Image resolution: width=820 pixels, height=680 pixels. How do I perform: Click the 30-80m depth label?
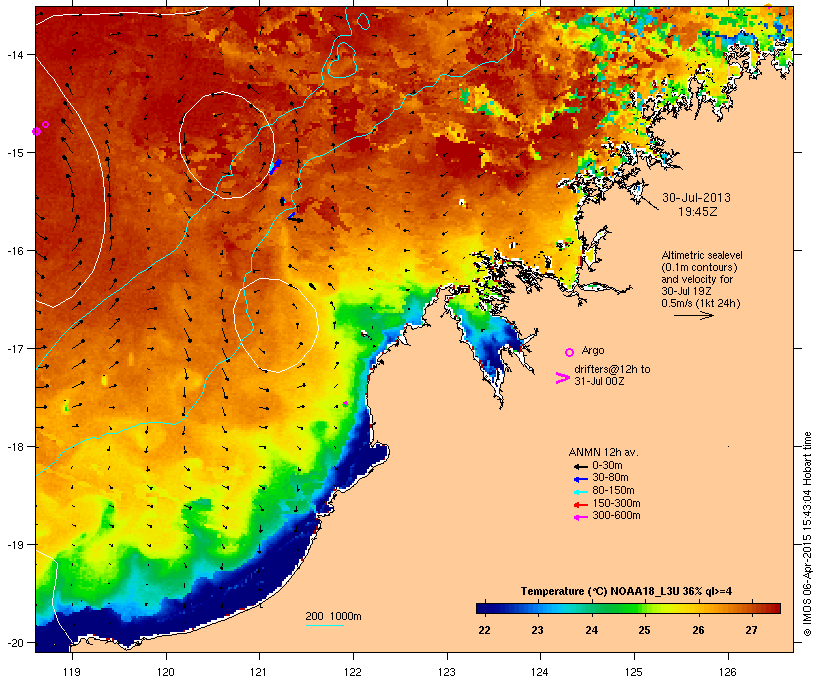(610, 478)
